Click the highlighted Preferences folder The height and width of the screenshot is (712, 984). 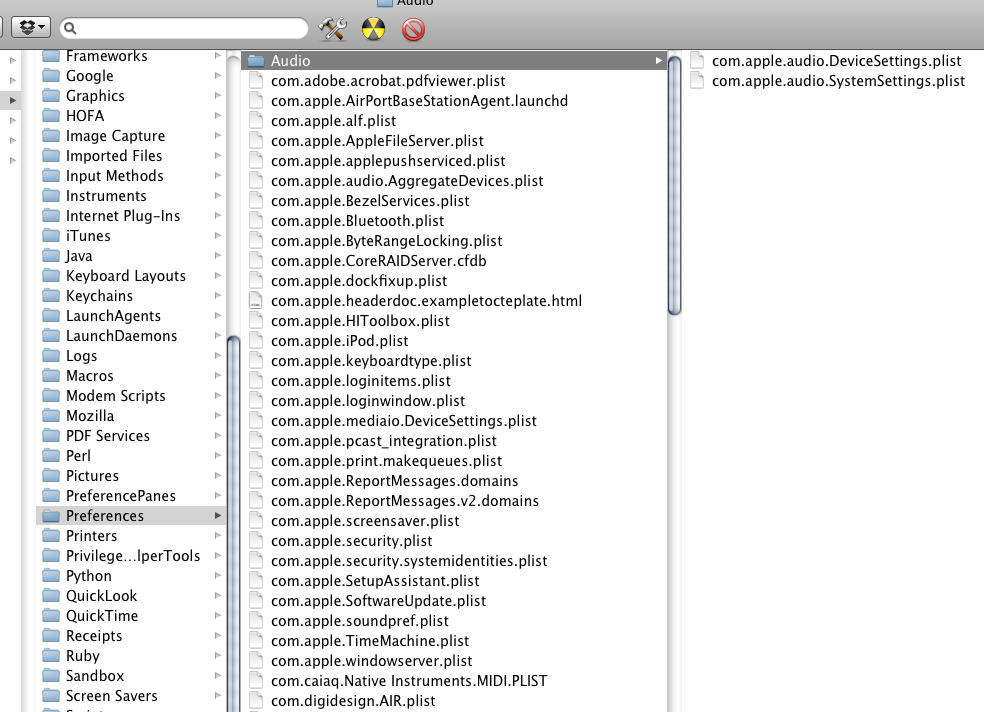click(131, 516)
